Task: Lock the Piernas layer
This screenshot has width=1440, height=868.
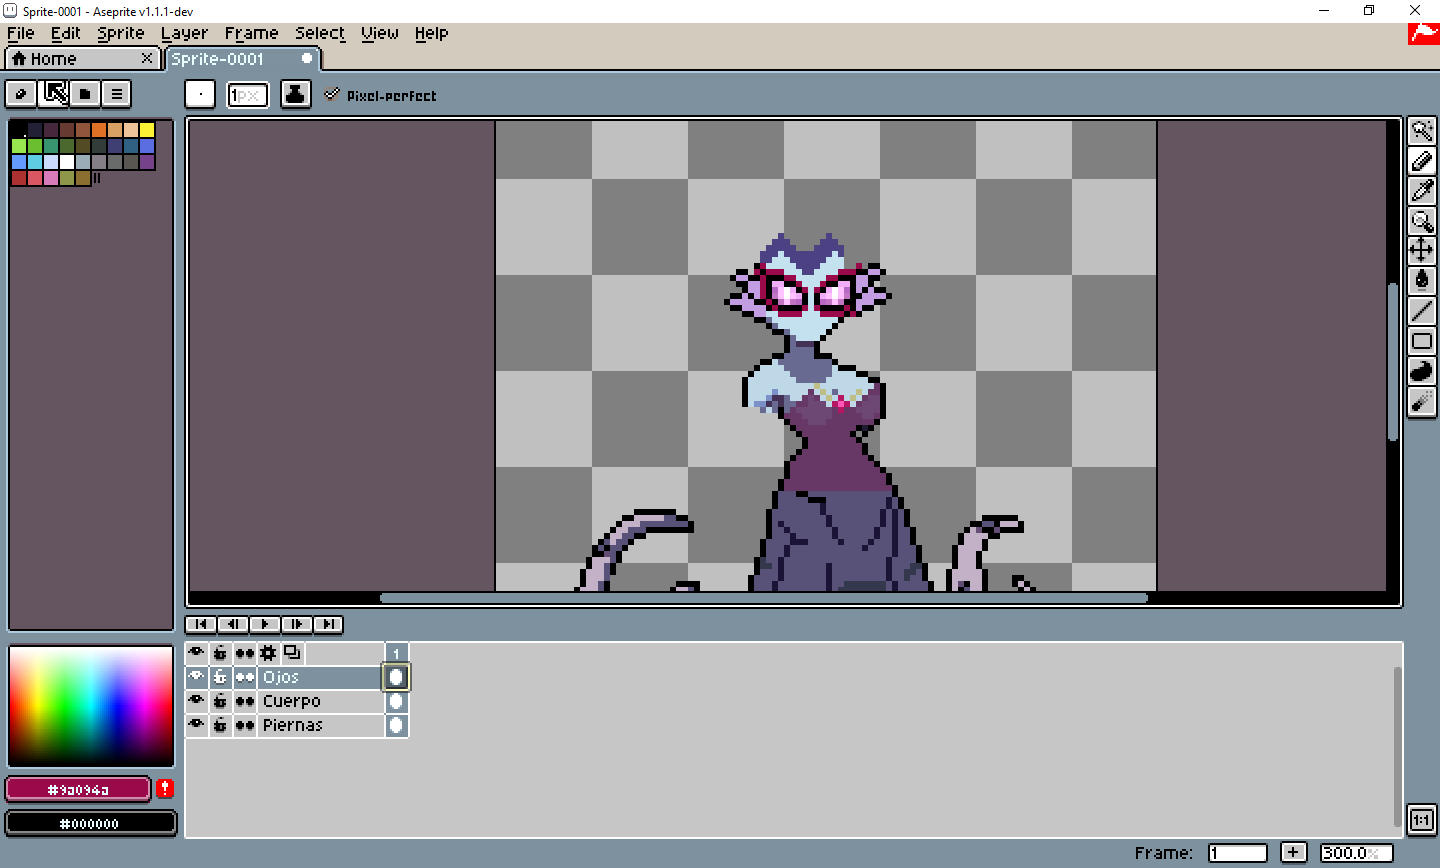Action: point(220,725)
